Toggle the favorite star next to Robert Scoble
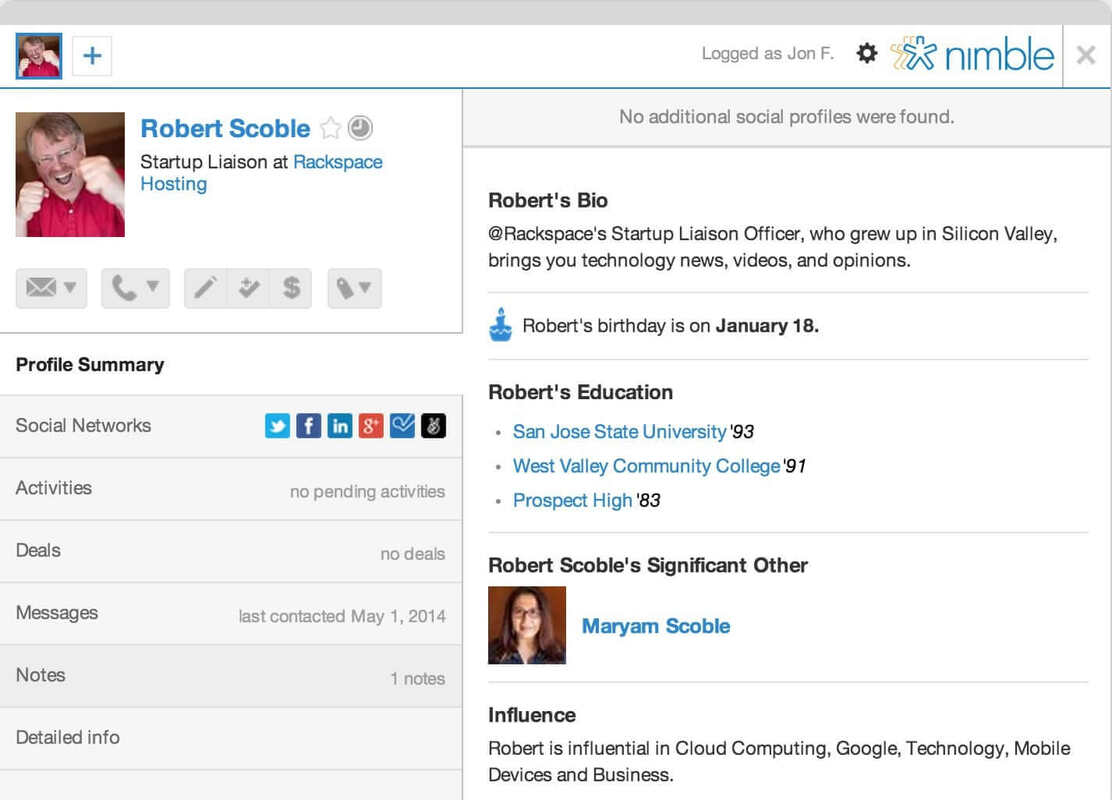The width and height of the screenshot is (1112, 800). coord(330,128)
